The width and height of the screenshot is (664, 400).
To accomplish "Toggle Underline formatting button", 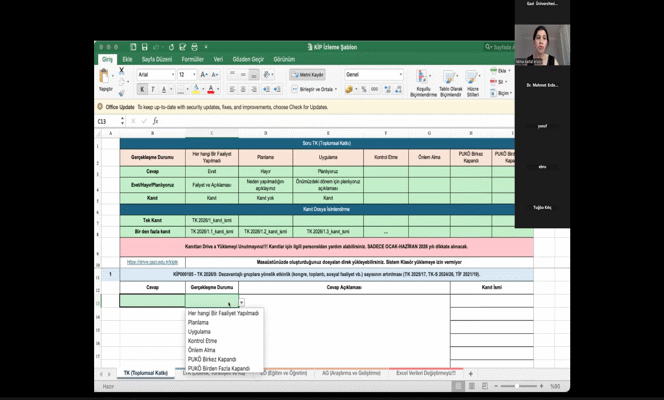I will tap(163, 89).
